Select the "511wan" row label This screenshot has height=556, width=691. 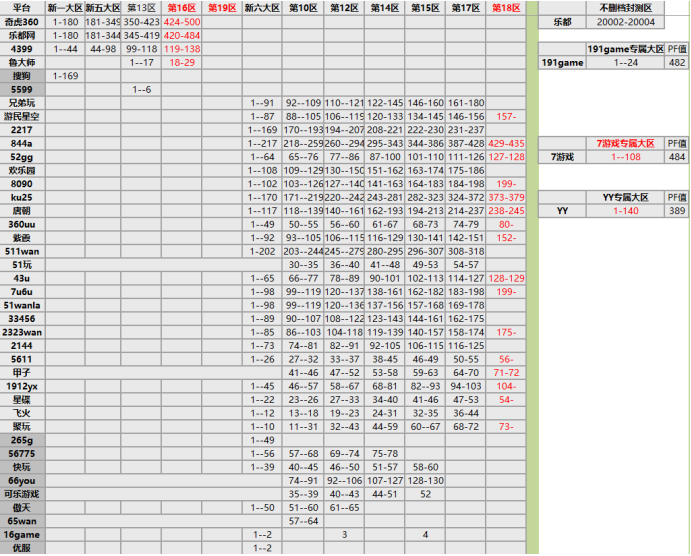tap(22, 251)
